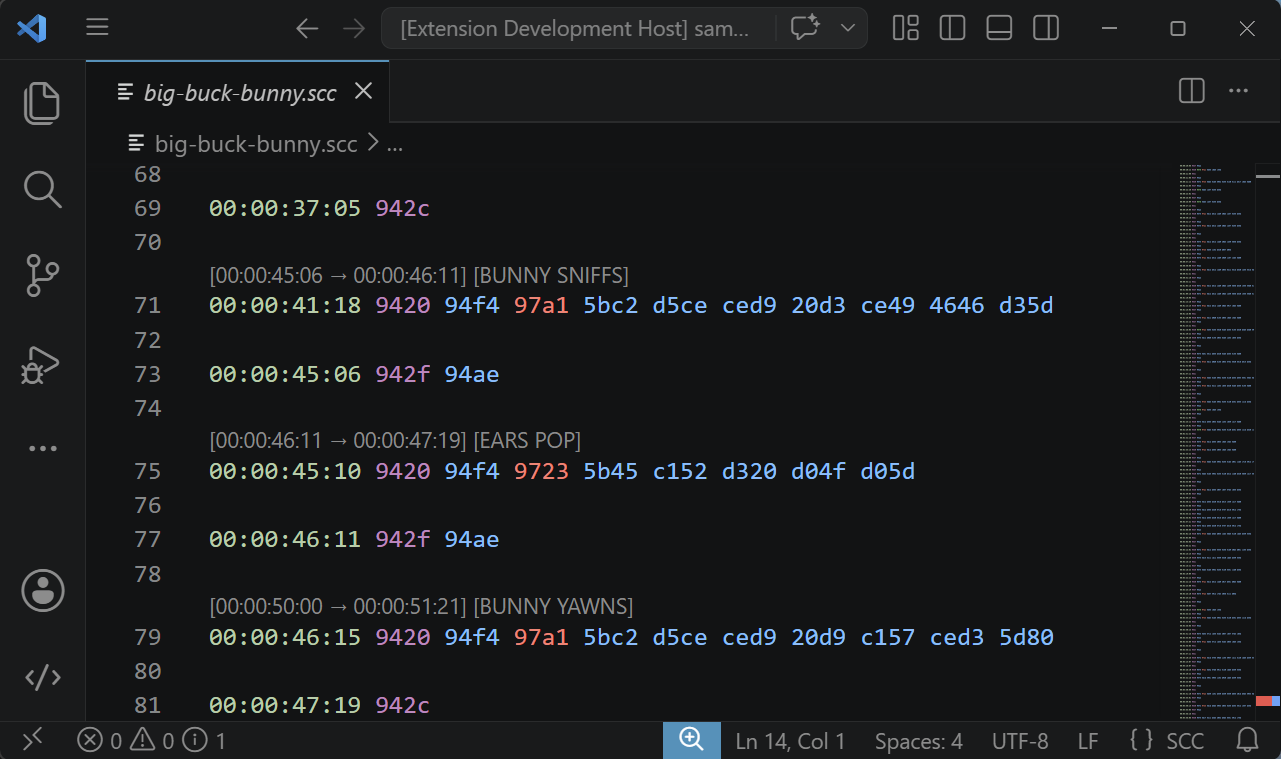Click timecode 00:00:46:11 on line 77
Viewport: 1281px width, 759px height.
pyautogui.click(x=285, y=540)
